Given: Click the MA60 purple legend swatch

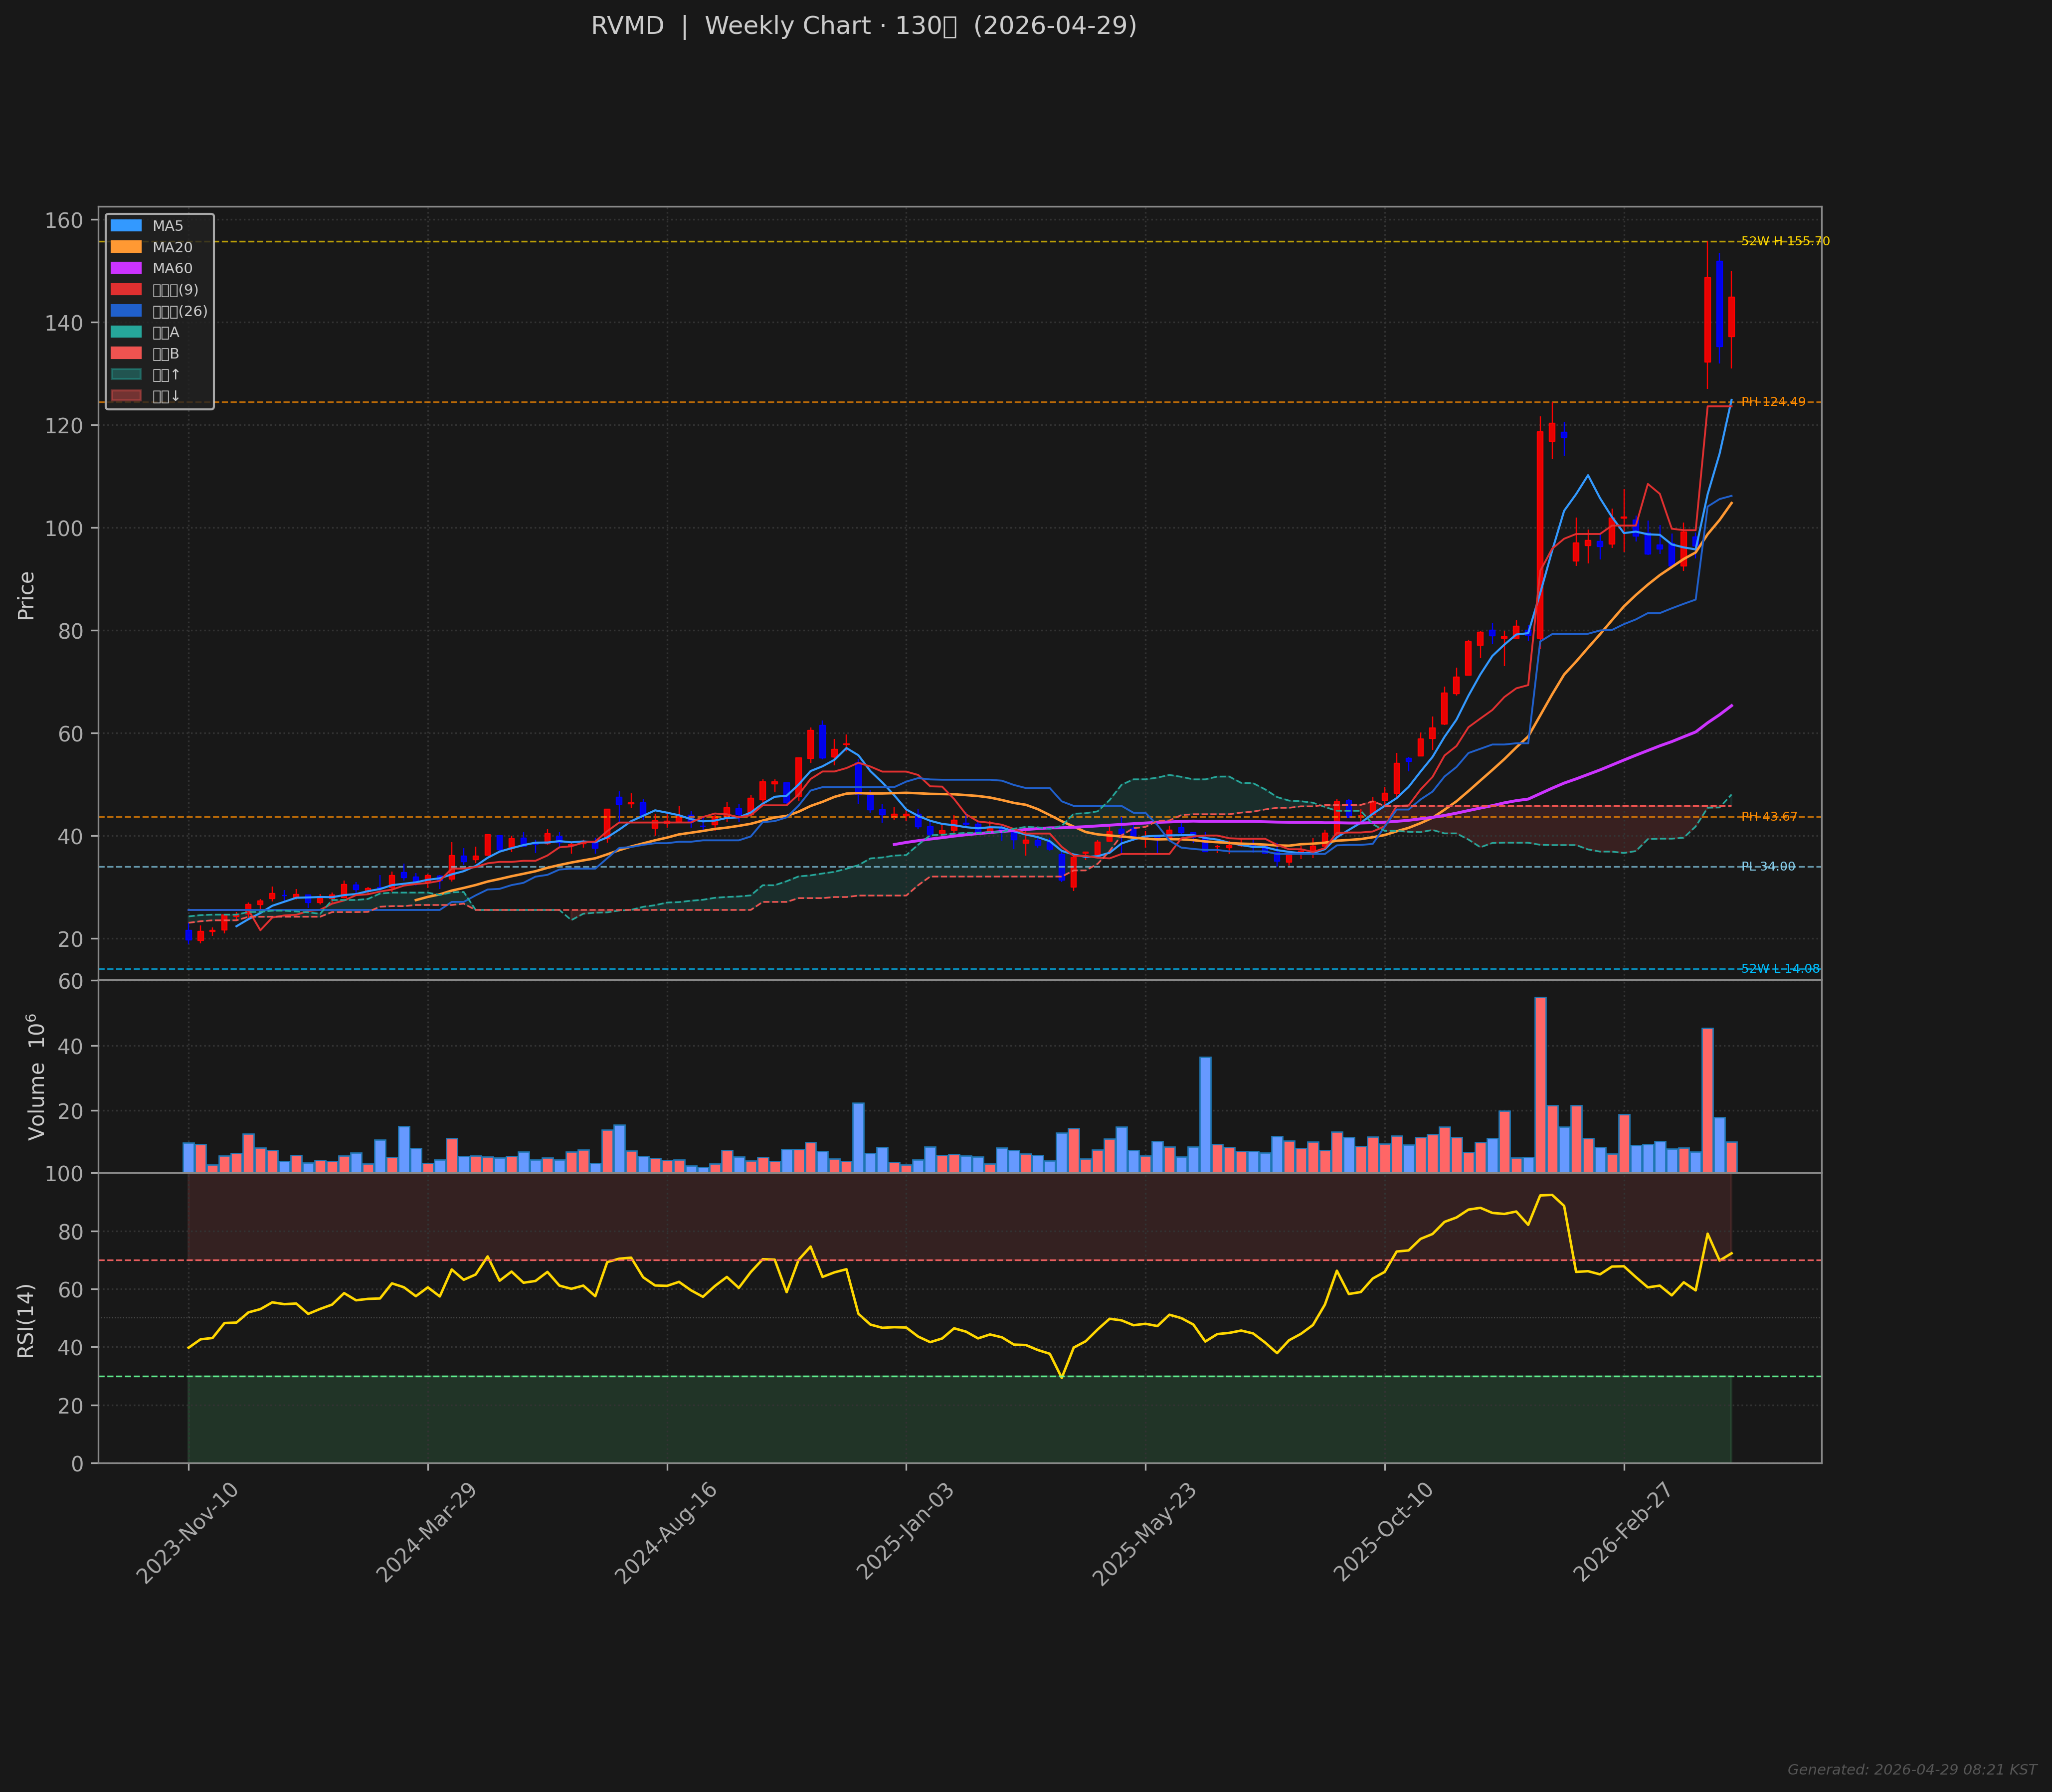Looking at the screenshot, I should [126, 268].
